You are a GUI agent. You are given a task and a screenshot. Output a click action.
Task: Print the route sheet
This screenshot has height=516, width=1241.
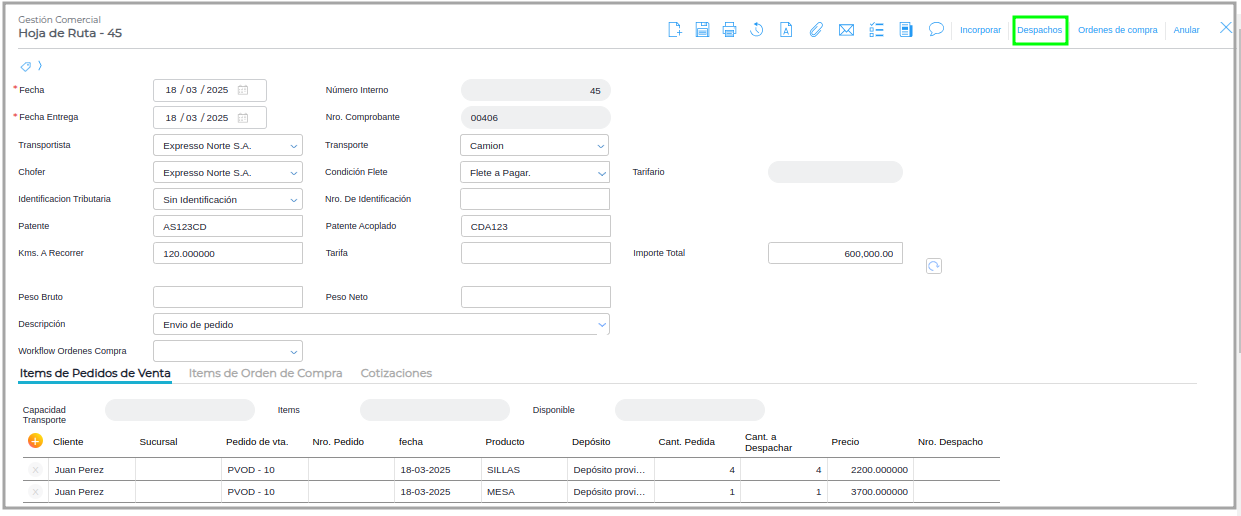pos(729,30)
